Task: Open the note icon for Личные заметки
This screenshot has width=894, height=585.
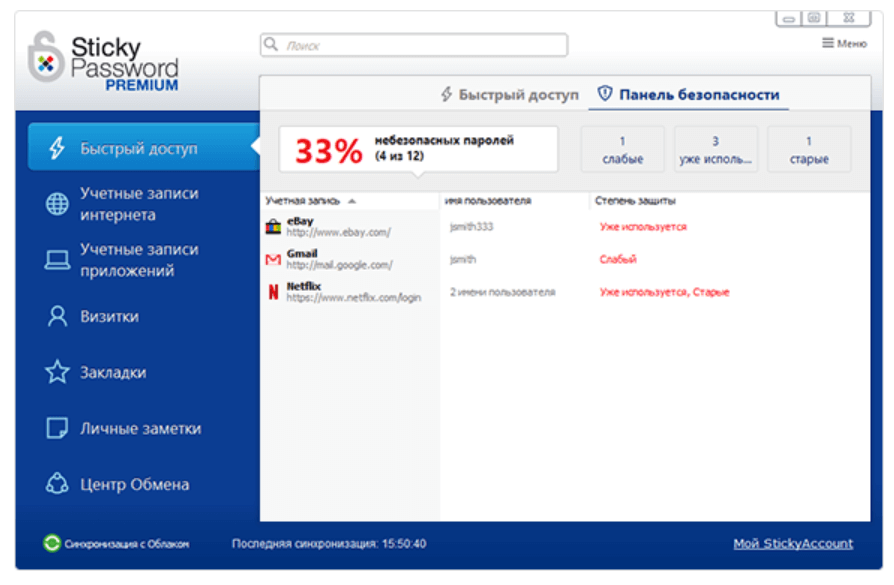Action: point(57,428)
